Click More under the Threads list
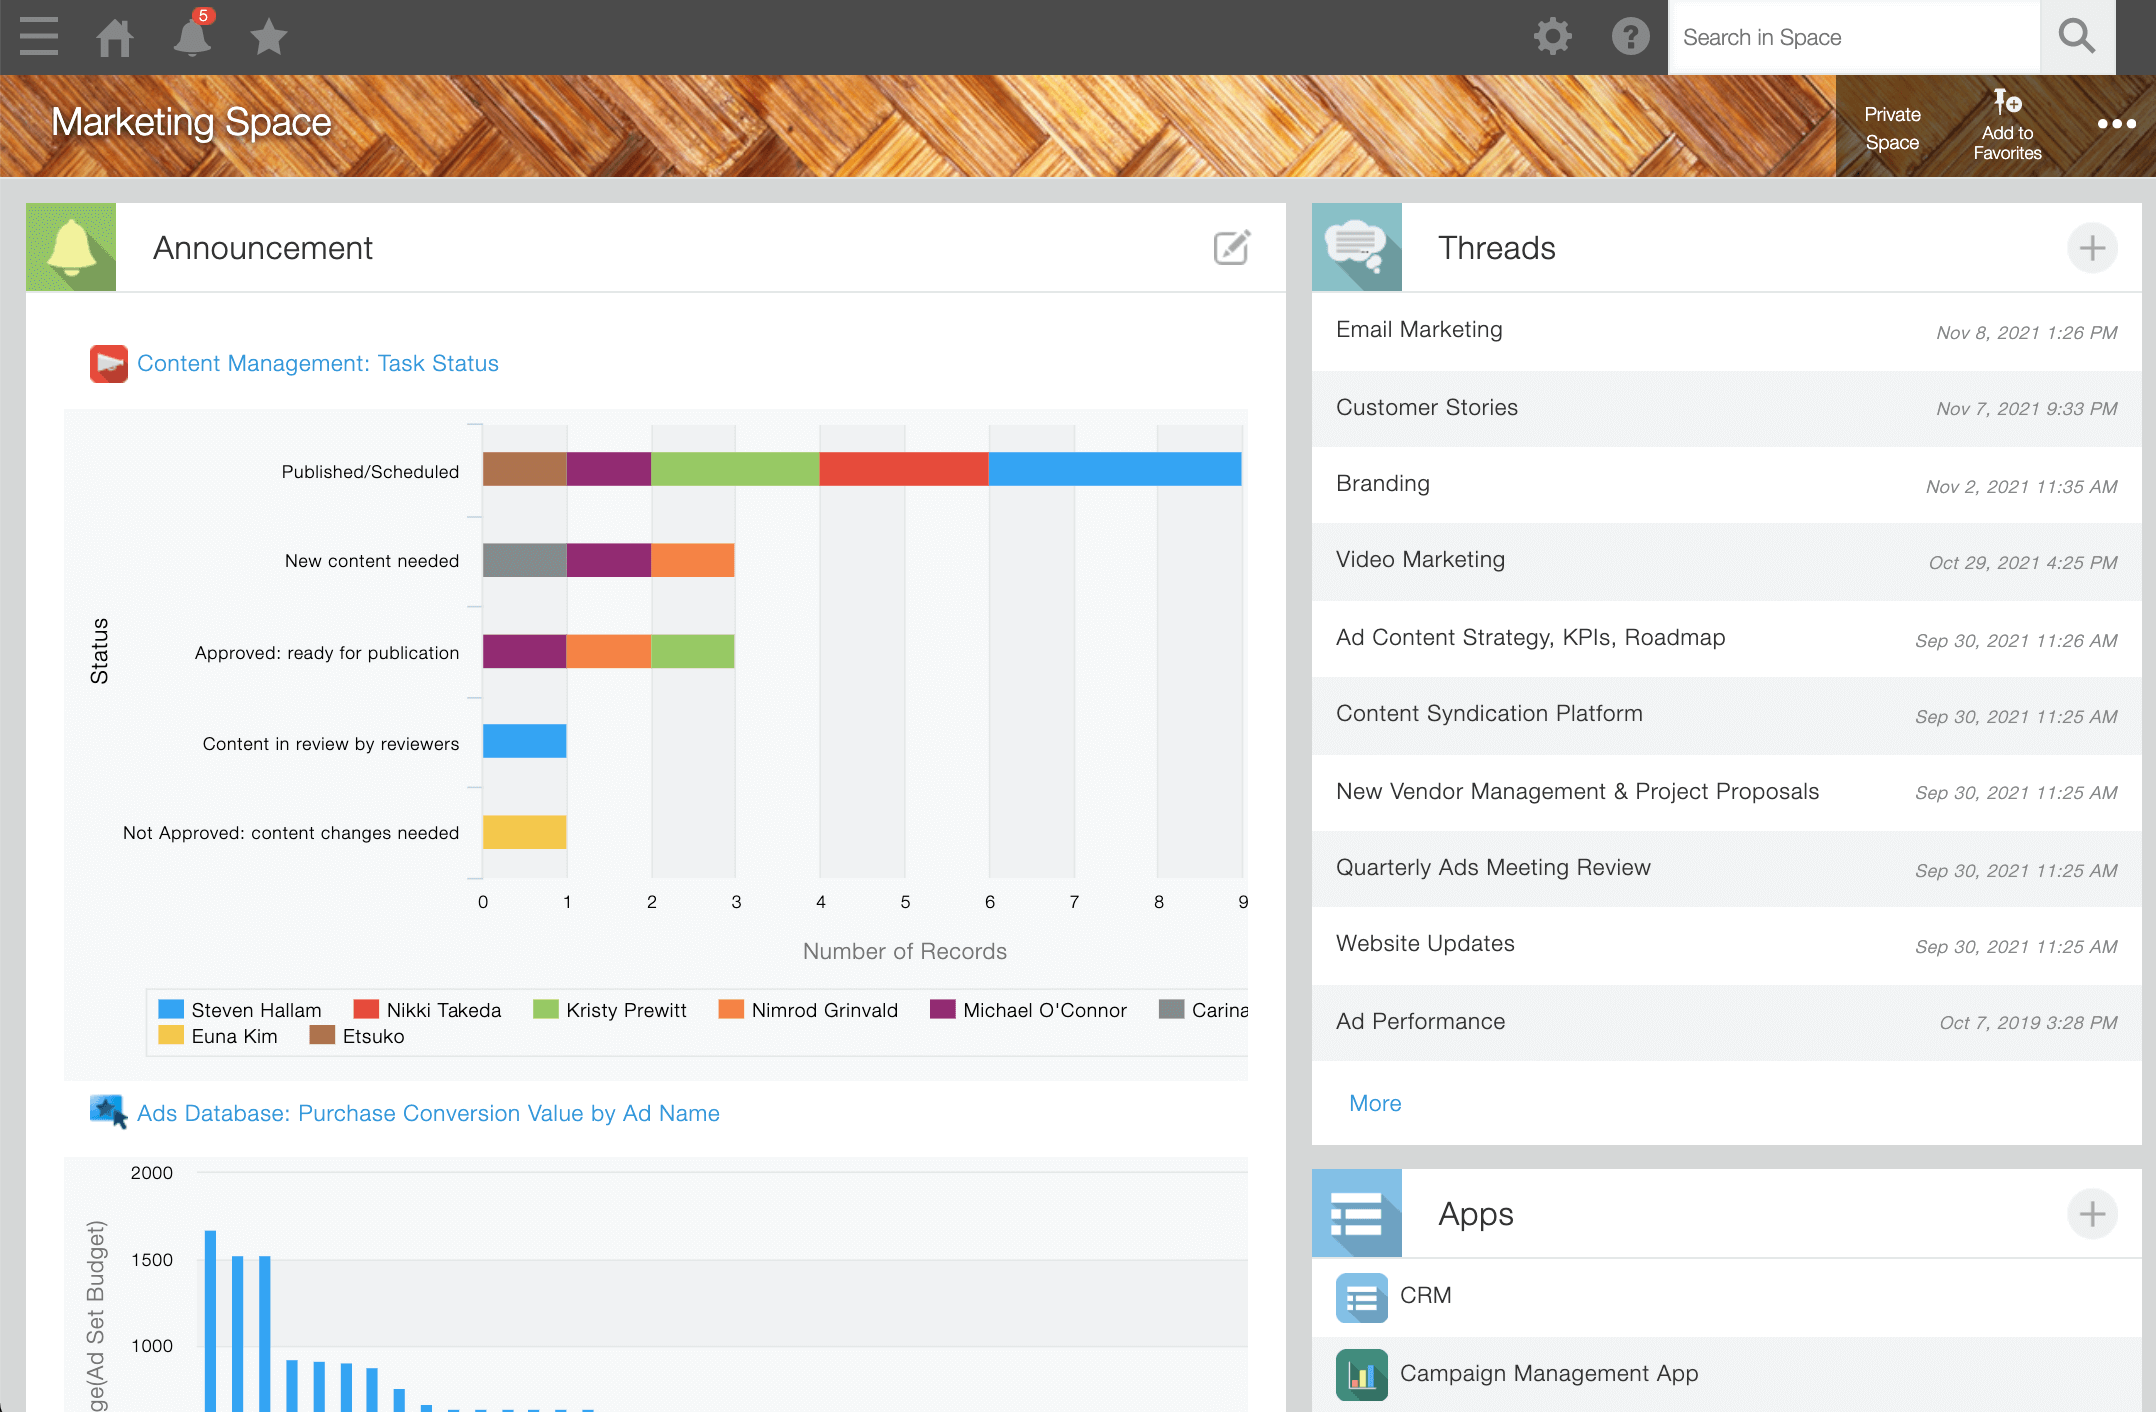The height and width of the screenshot is (1412, 2156). click(1375, 1103)
